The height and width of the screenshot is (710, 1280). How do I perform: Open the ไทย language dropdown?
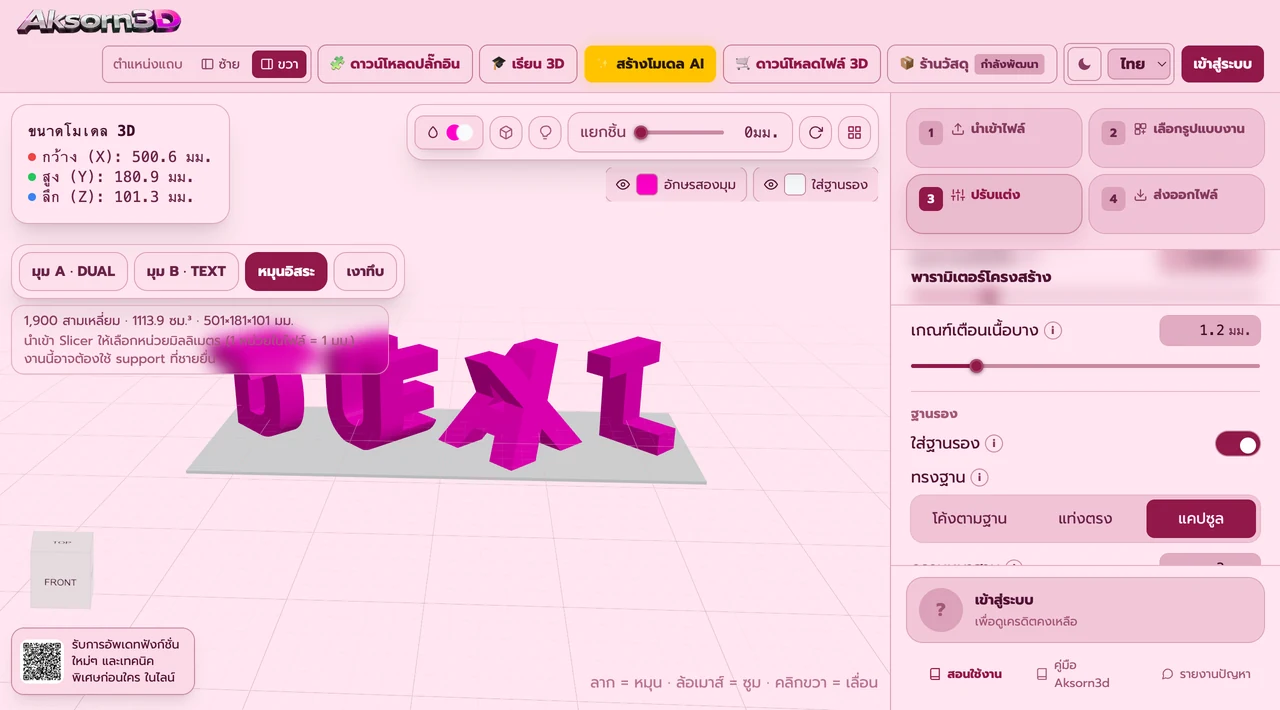tap(1139, 64)
